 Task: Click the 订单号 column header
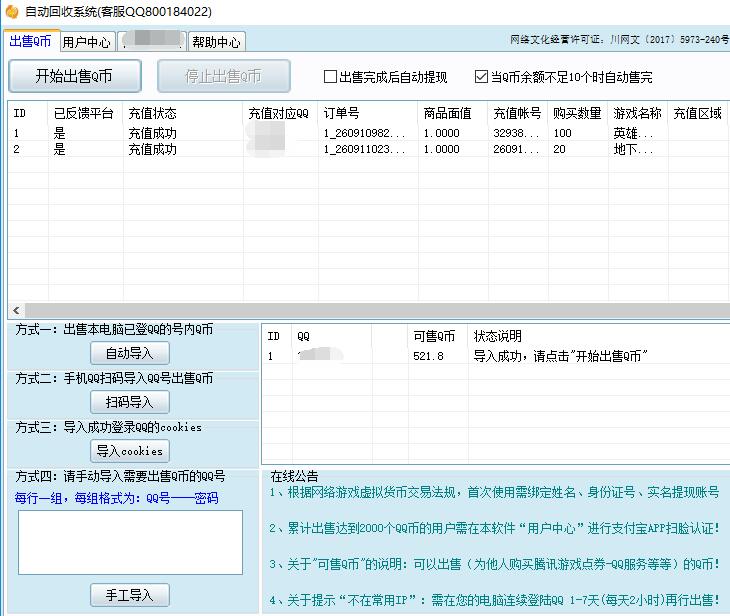368,113
